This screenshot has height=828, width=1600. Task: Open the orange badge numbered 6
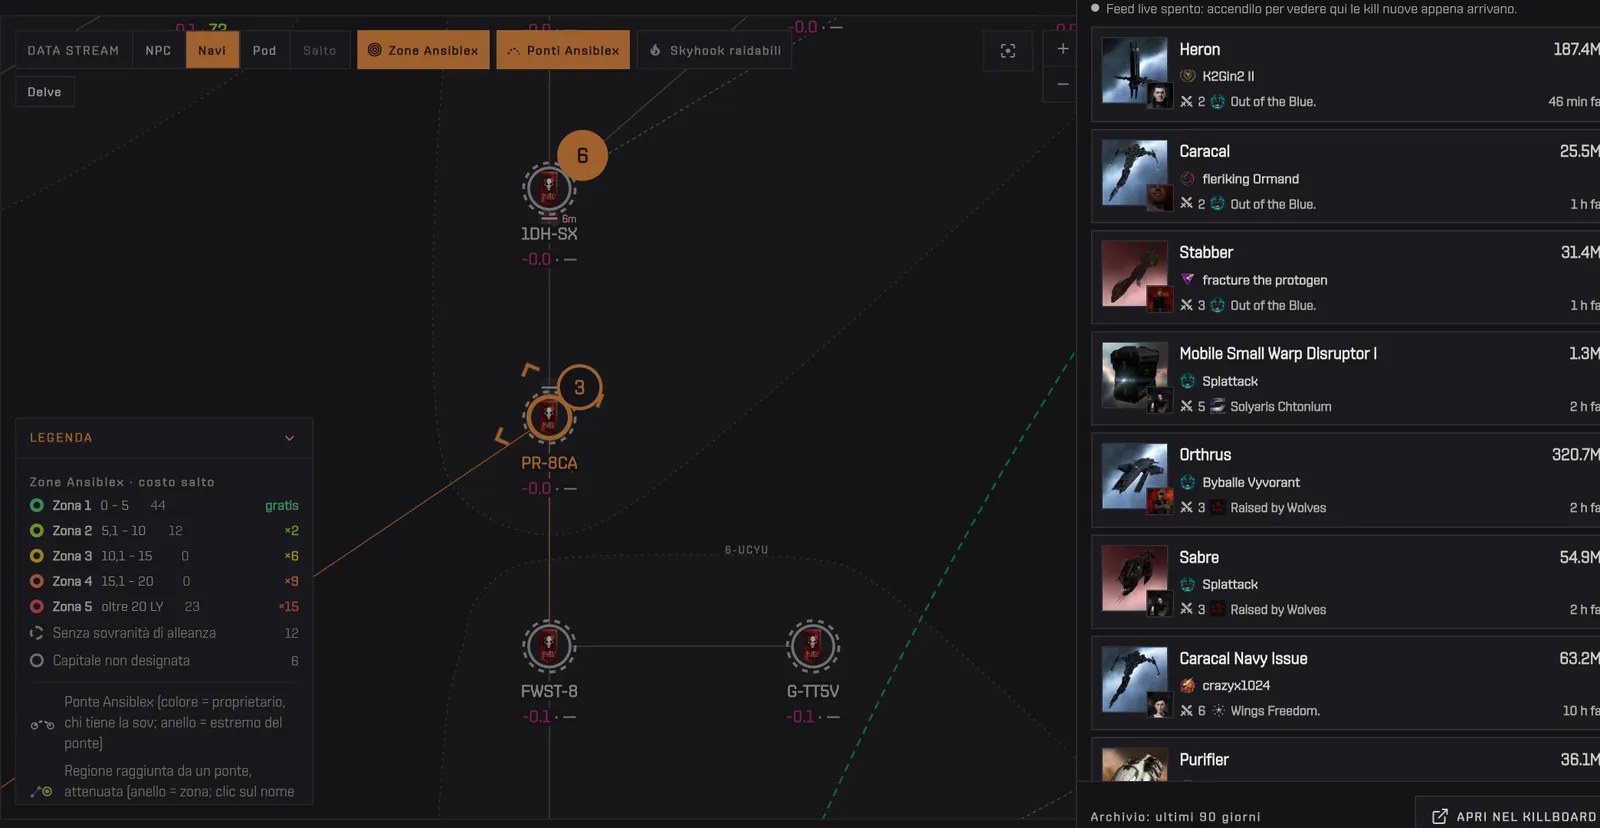click(x=582, y=155)
